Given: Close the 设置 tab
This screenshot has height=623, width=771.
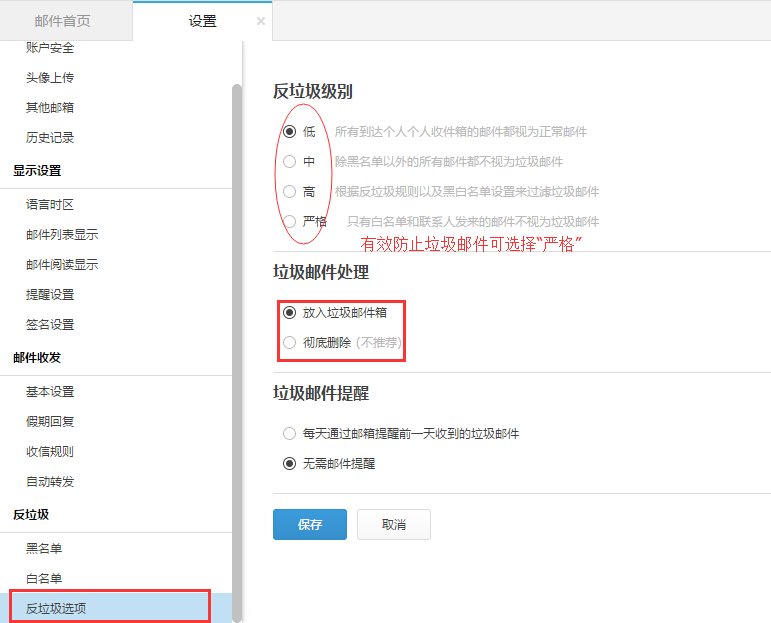Looking at the screenshot, I should tap(261, 21).
